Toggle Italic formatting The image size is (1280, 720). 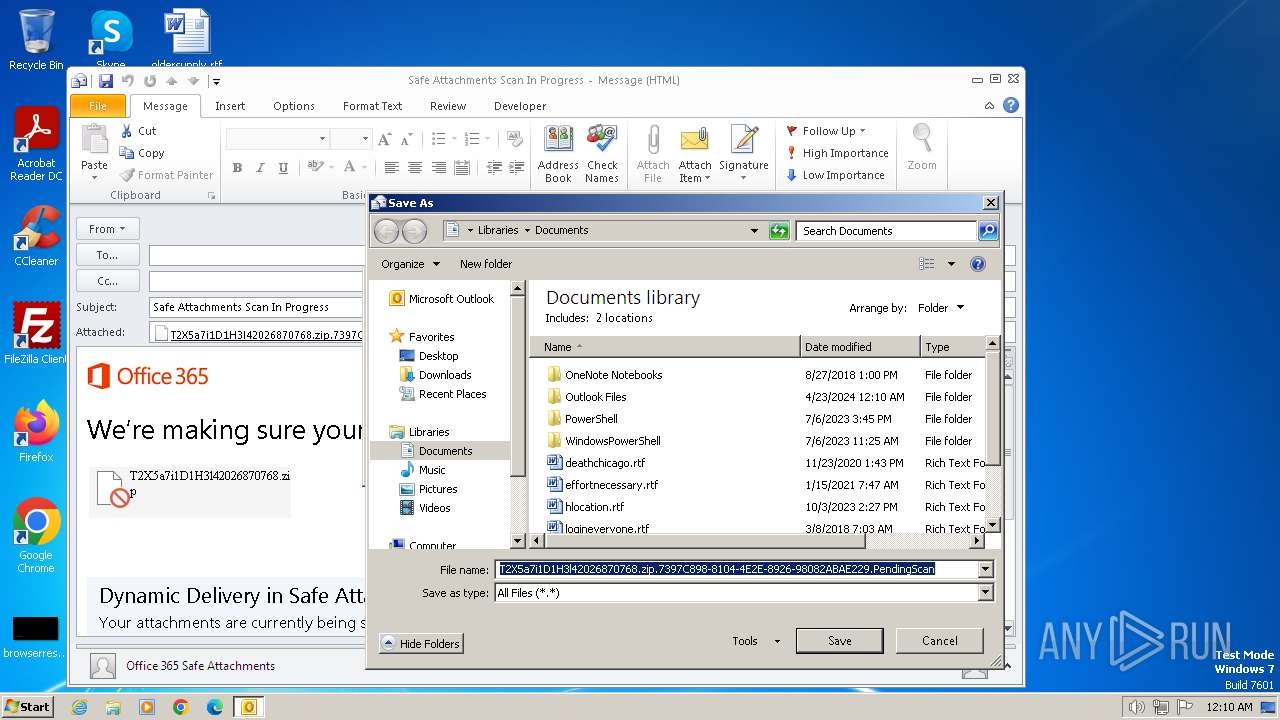click(x=260, y=168)
